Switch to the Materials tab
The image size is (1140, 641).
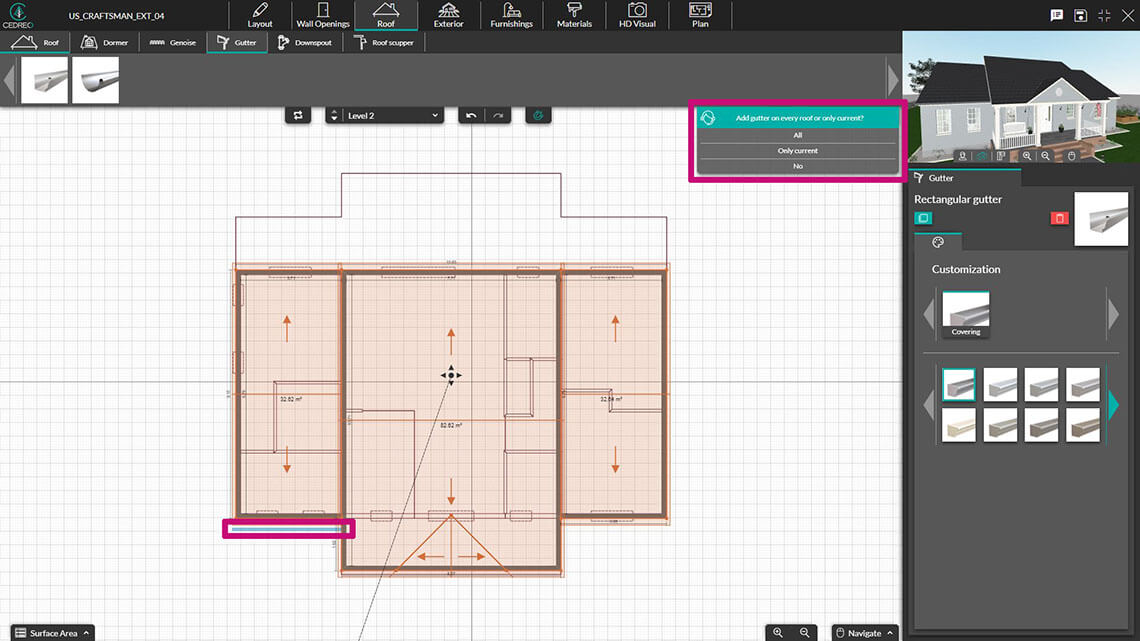coord(574,15)
